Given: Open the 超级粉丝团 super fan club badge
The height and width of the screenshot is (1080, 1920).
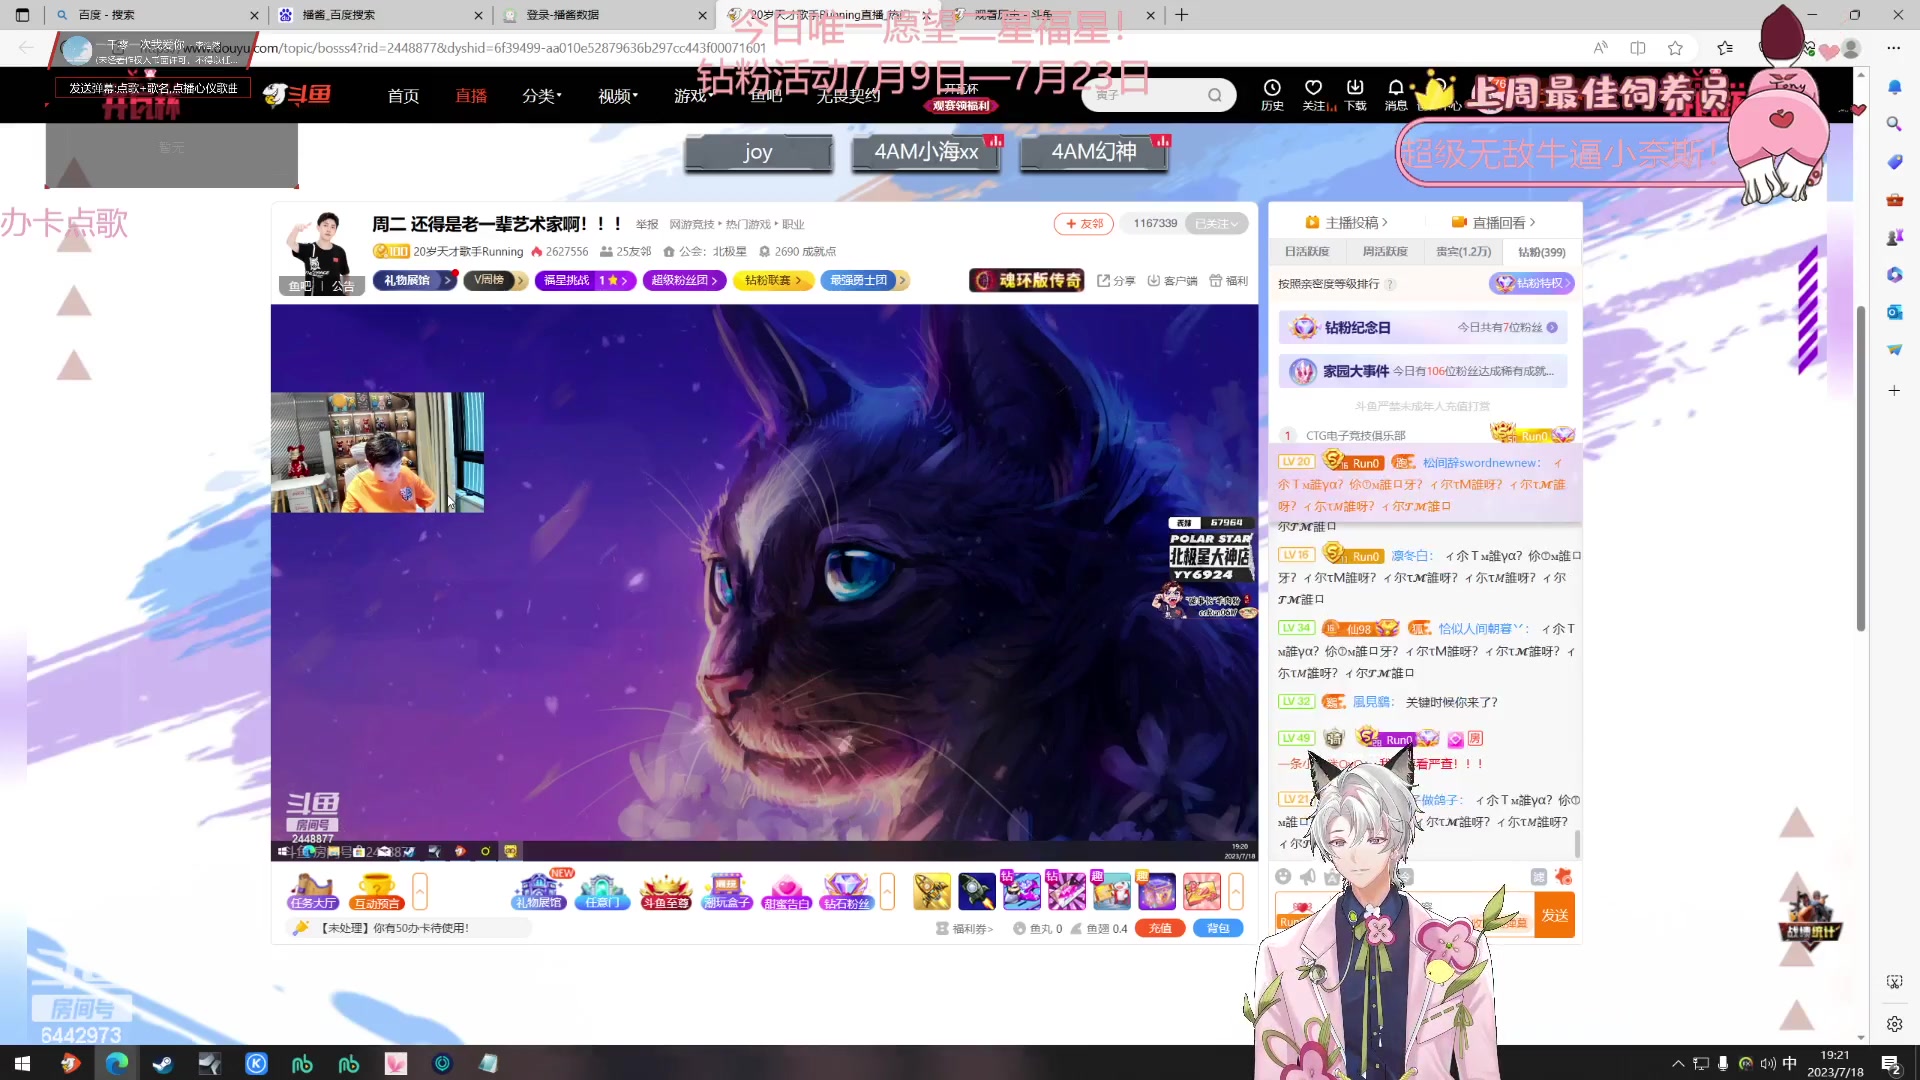Looking at the screenshot, I should pos(684,281).
